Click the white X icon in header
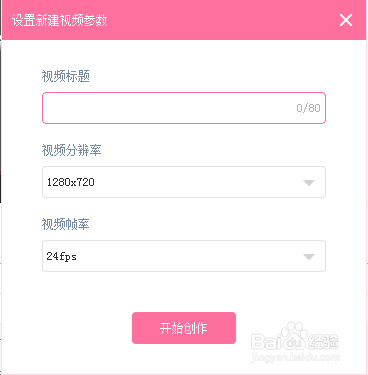The image size is (368, 375). (x=346, y=20)
